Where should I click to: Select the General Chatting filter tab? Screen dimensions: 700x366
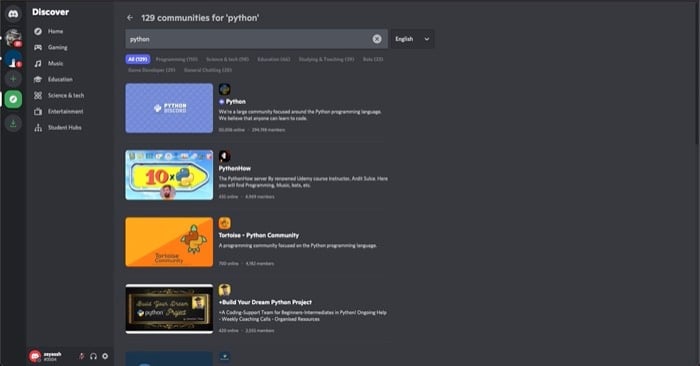coord(208,70)
